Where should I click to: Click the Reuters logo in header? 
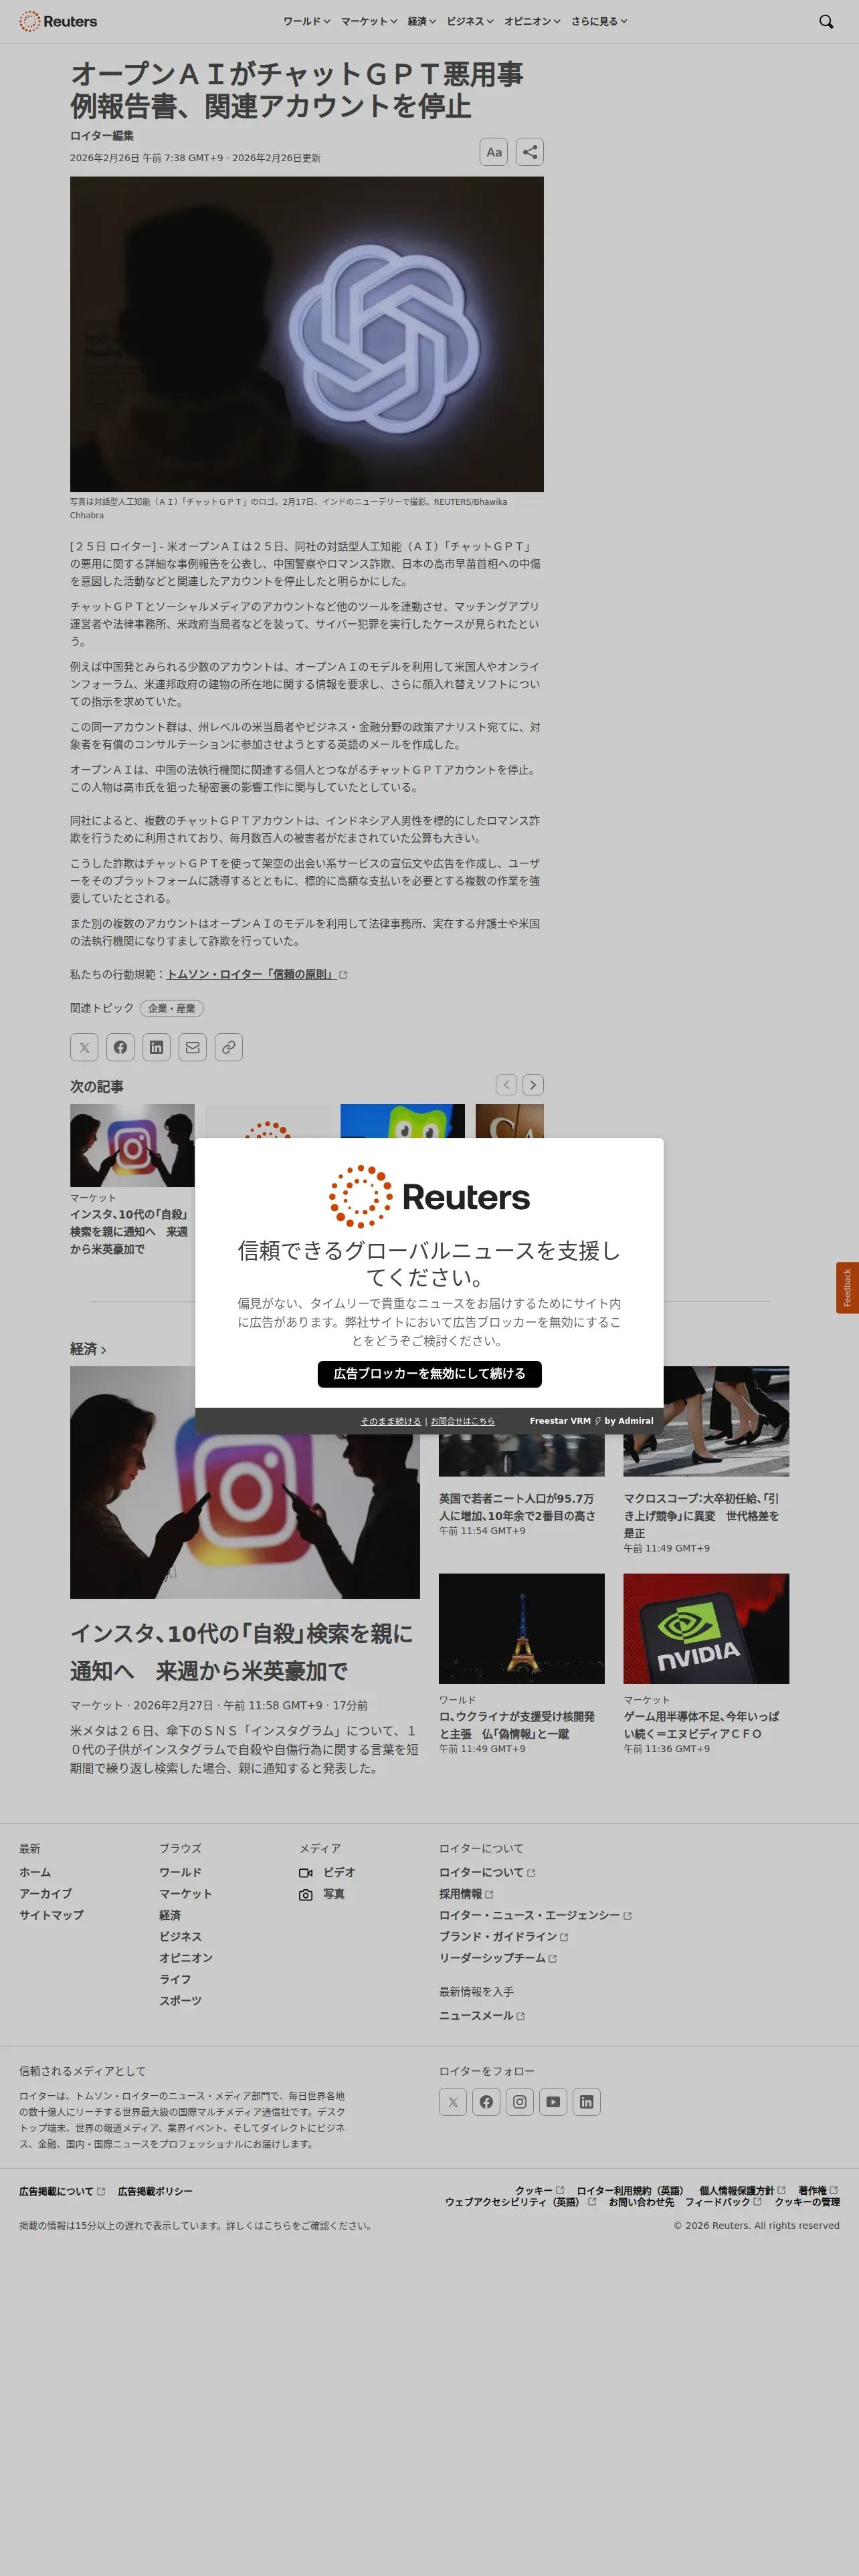tap(58, 21)
